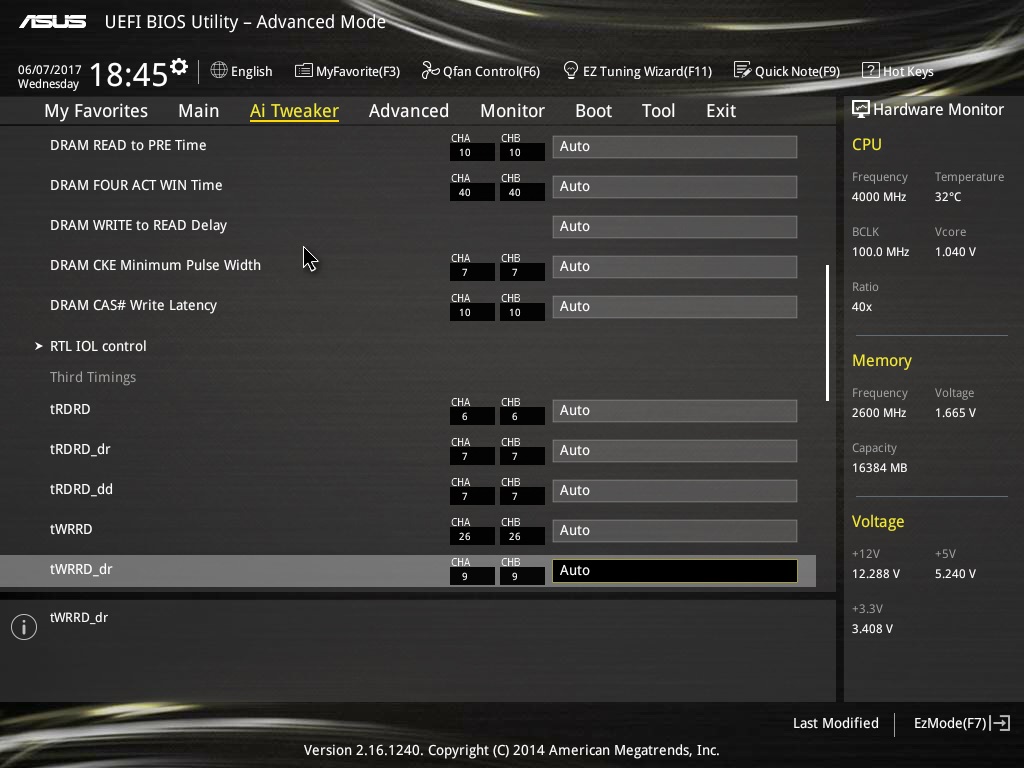The height and width of the screenshot is (768, 1024).
Task: Switch to the Advanced tab
Action: (409, 111)
